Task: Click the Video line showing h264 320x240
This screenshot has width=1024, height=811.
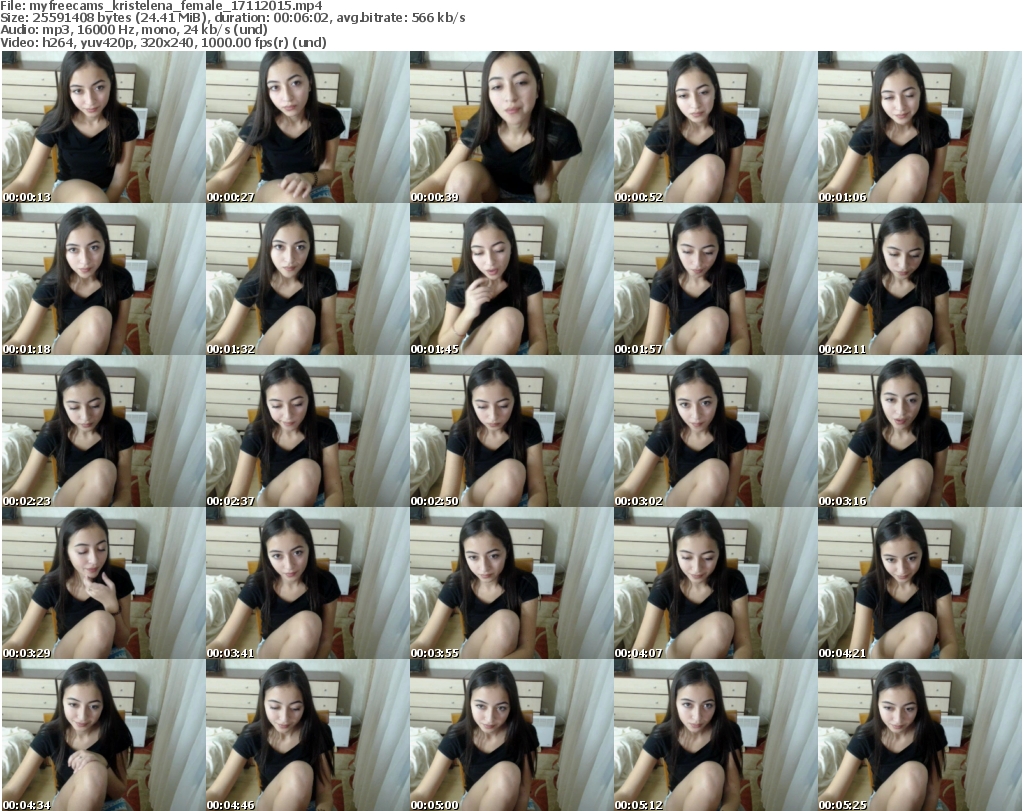Action: [x=163, y=42]
